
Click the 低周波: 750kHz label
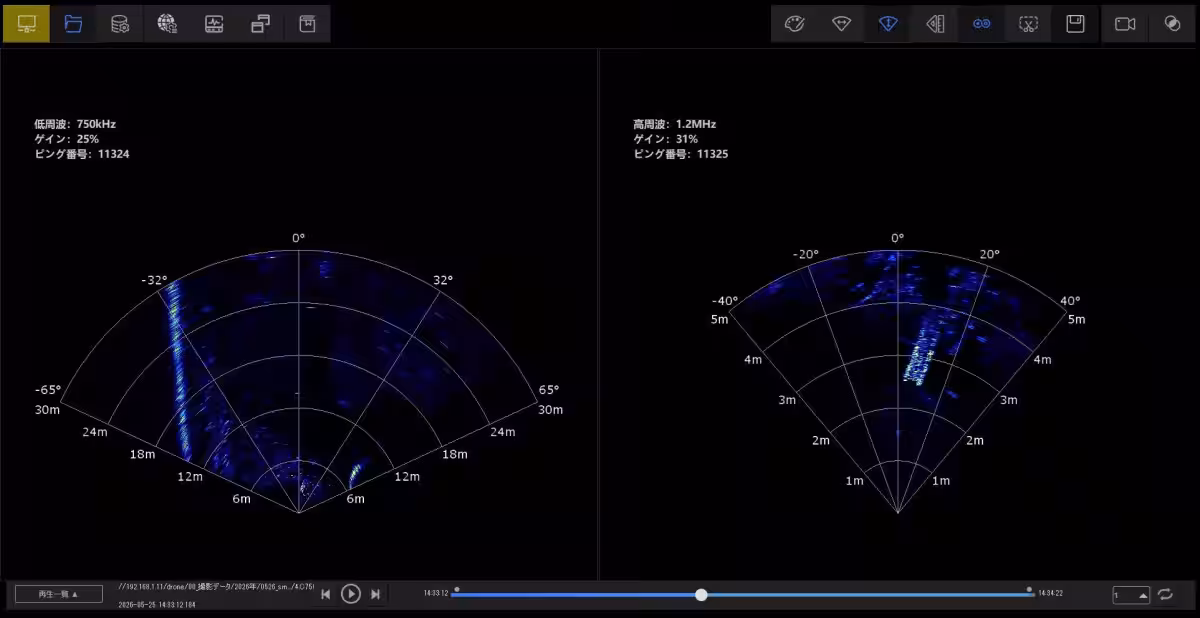[x=75, y=124]
